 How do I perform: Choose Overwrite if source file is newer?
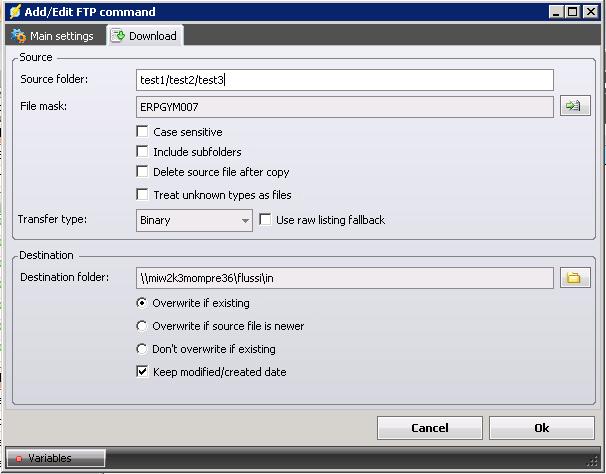[x=142, y=326]
